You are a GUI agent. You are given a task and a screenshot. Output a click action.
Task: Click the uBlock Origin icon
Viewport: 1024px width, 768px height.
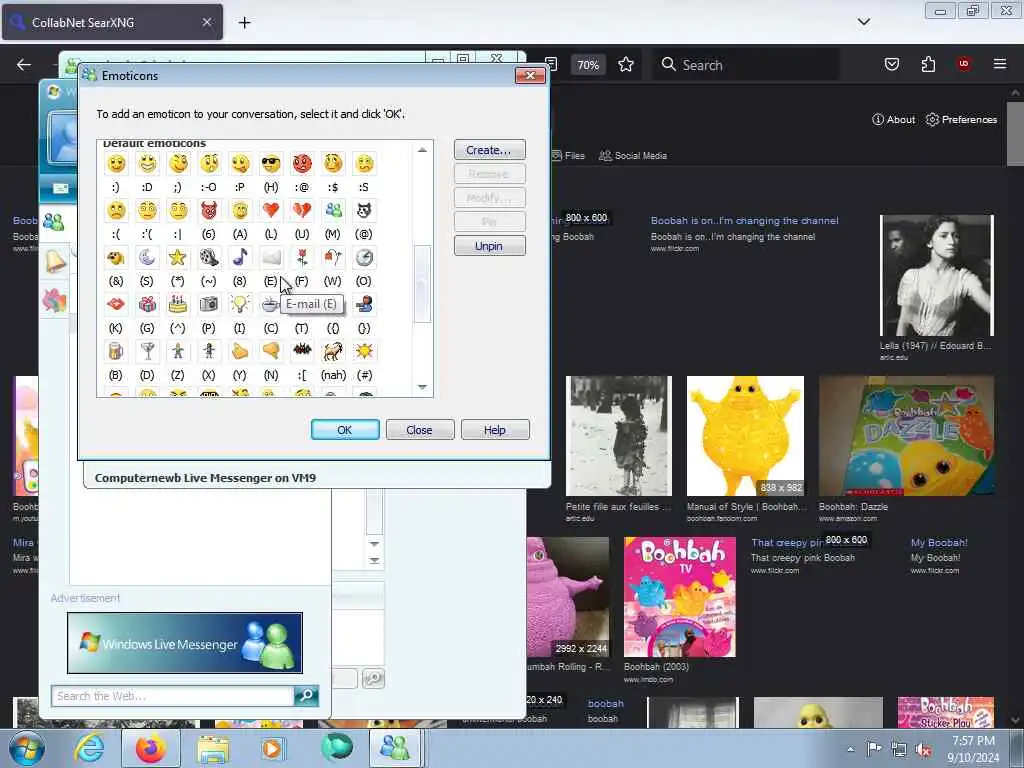(x=964, y=64)
